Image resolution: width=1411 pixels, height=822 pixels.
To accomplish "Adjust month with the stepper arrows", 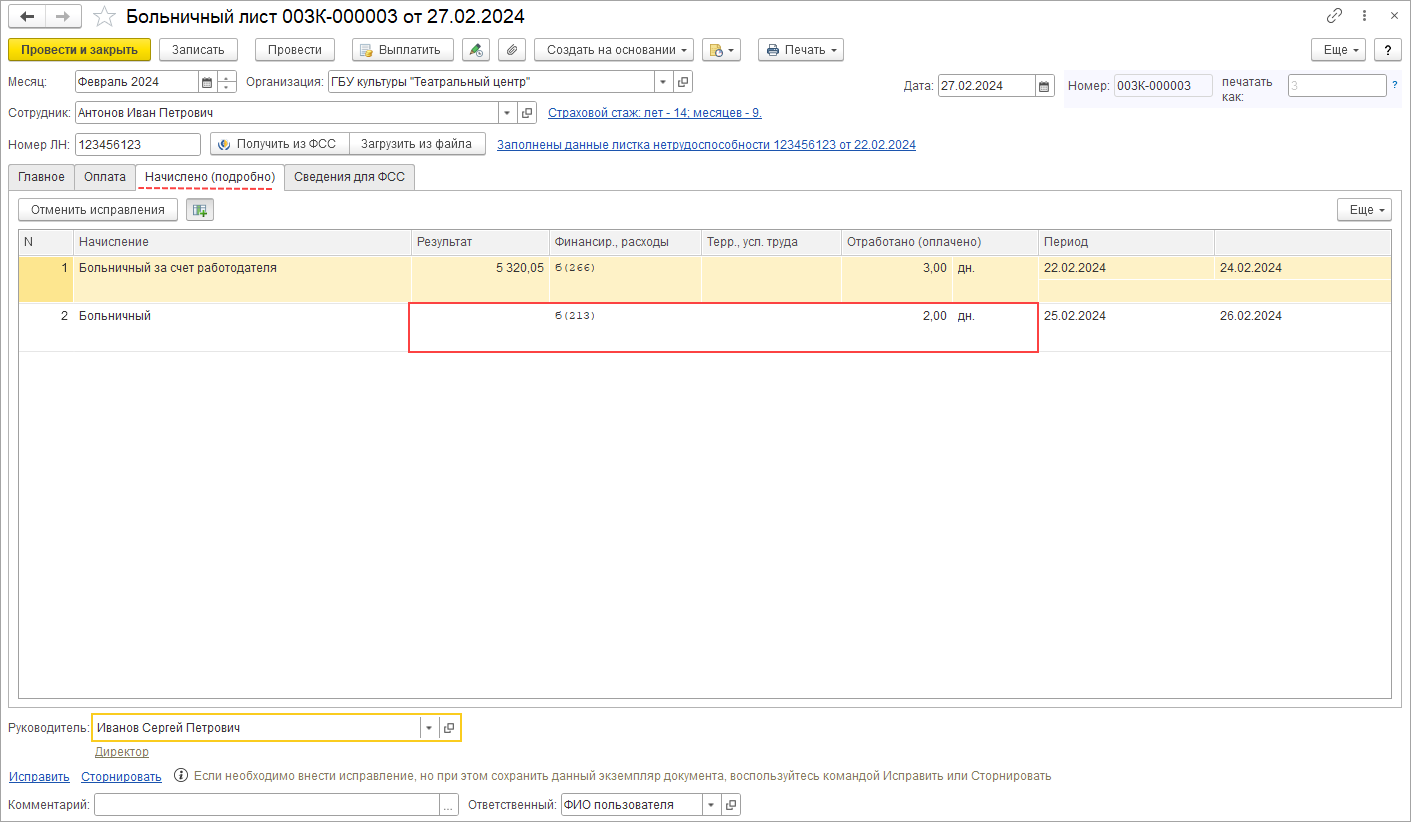I will coord(227,82).
